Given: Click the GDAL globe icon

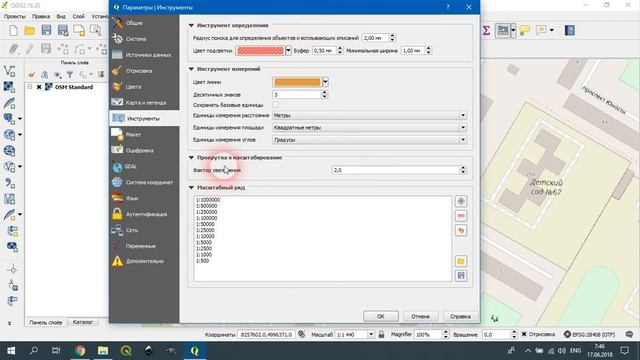Looking at the screenshot, I should 117,167.
